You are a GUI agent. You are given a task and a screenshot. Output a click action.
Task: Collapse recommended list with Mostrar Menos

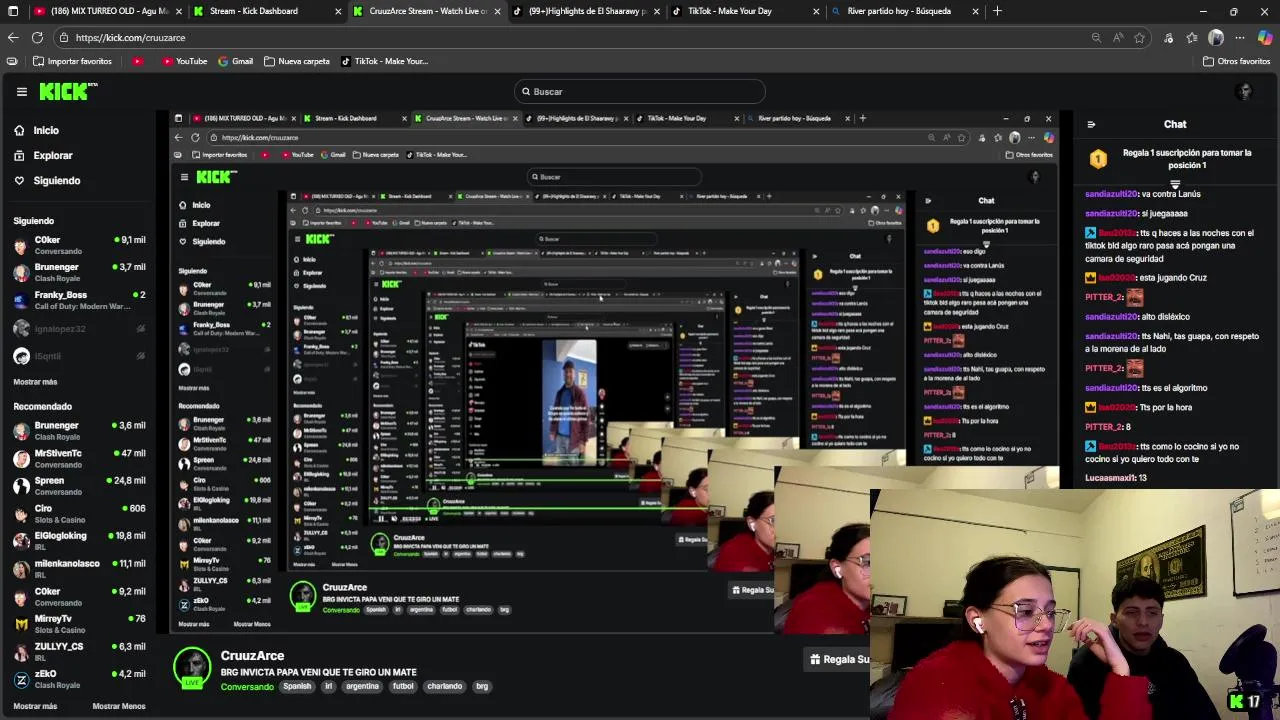[x=119, y=706]
